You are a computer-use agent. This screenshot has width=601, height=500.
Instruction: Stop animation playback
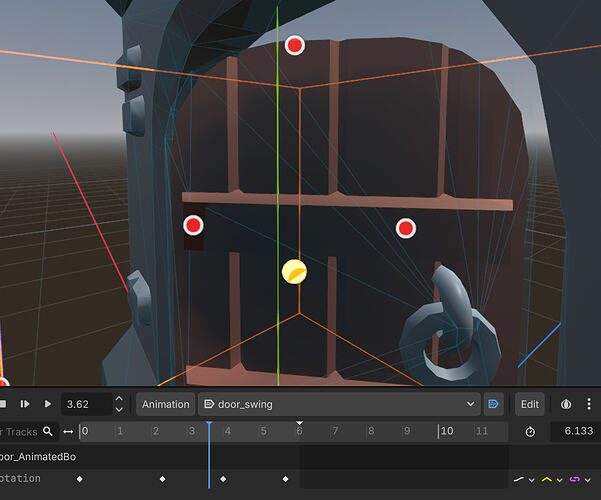(3, 404)
